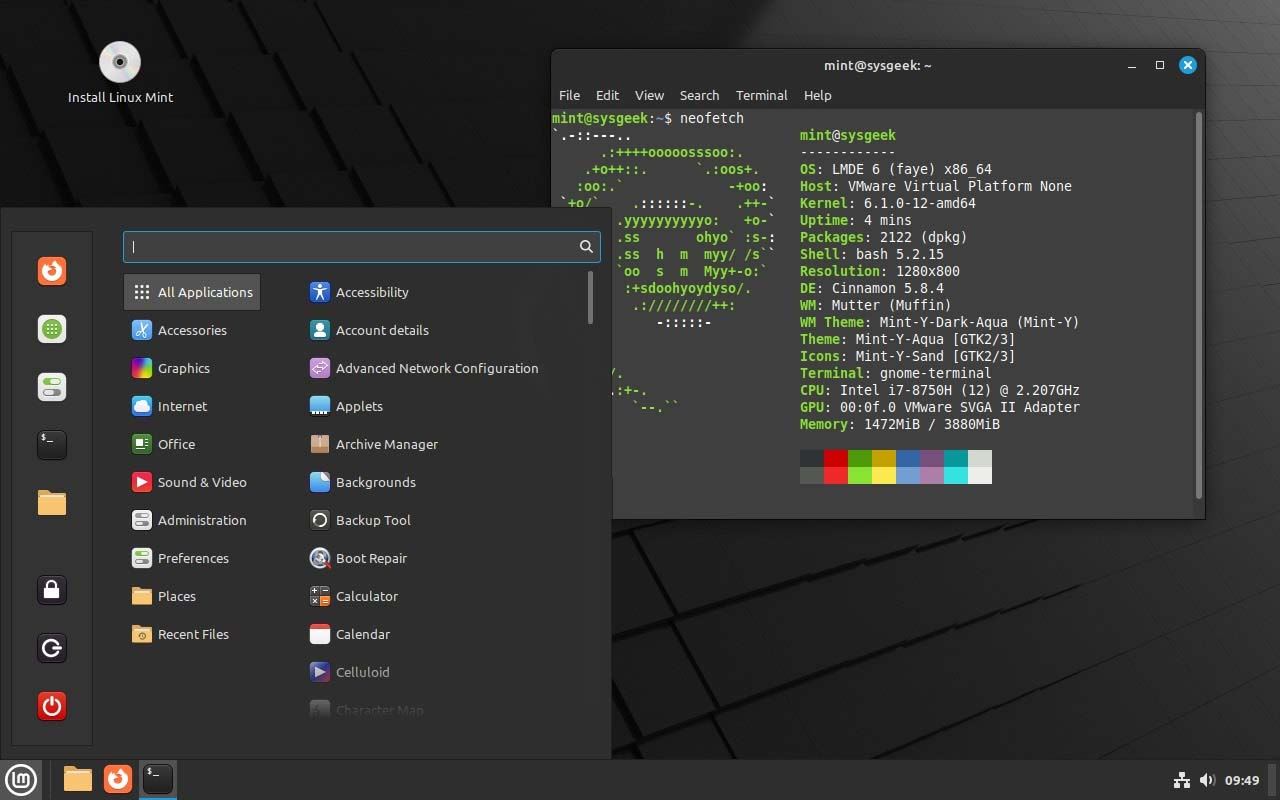Open the network icon in the system tray
1280x800 pixels.
1182,779
